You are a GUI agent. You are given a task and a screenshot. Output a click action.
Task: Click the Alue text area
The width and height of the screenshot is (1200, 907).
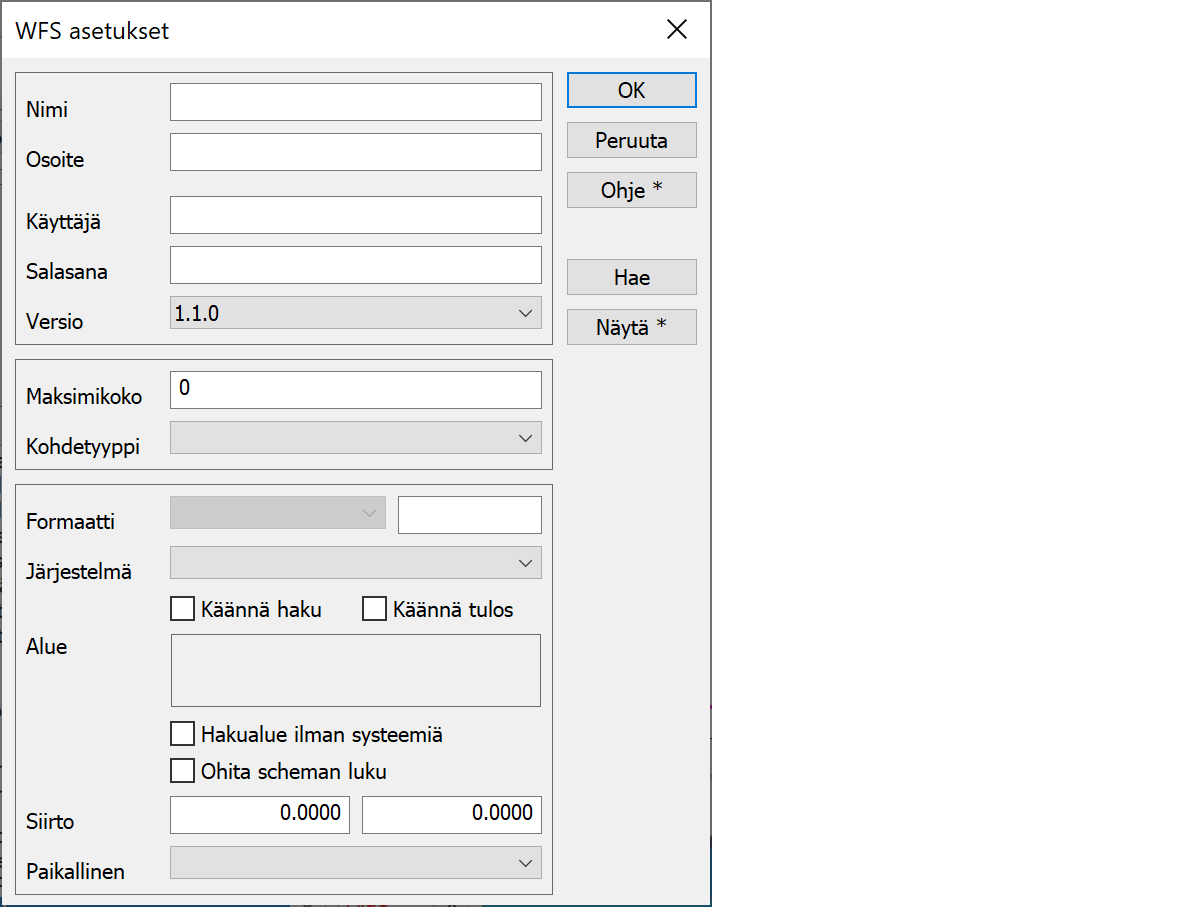355,670
